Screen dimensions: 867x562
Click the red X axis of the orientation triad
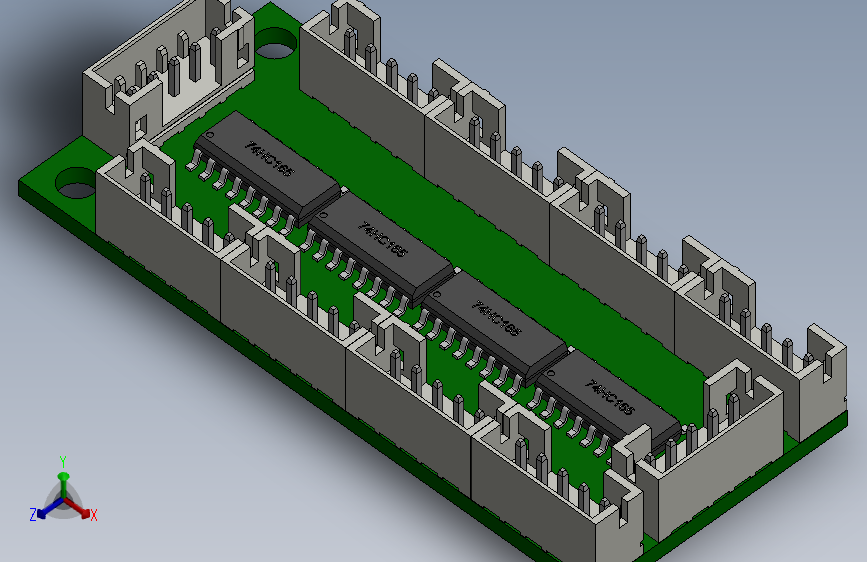pyautogui.click(x=78, y=508)
